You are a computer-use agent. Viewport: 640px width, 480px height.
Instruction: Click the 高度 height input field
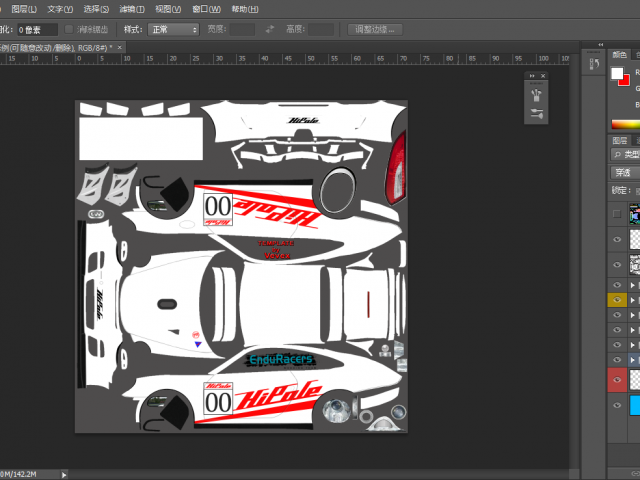pos(321,29)
